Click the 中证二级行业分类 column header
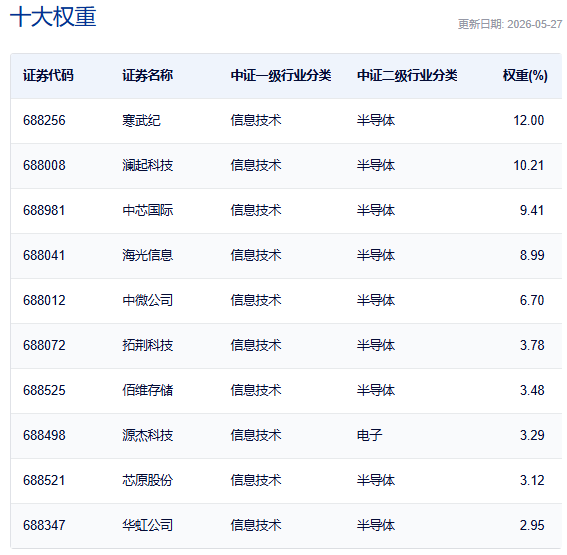567x555 pixels. coord(407,76)
